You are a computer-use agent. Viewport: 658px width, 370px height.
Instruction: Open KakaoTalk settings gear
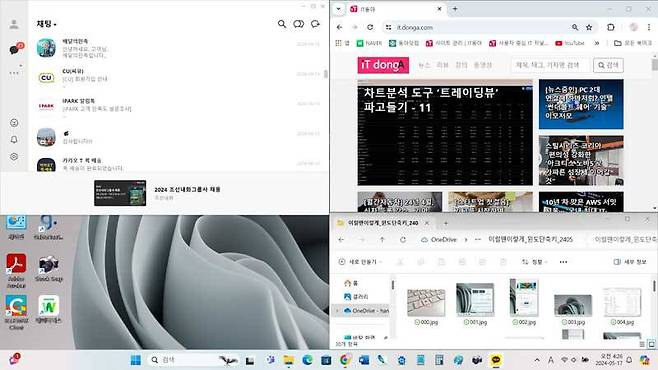pyautogui.click(x=14, y=156)
